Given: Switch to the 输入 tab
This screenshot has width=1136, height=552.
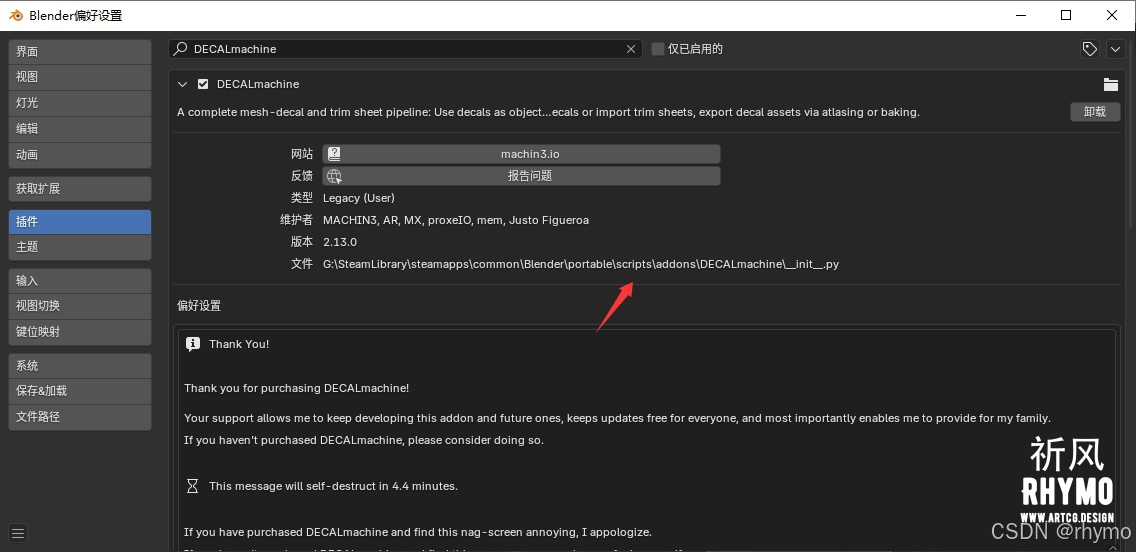Looking at the screenshot, I should 80,281.
